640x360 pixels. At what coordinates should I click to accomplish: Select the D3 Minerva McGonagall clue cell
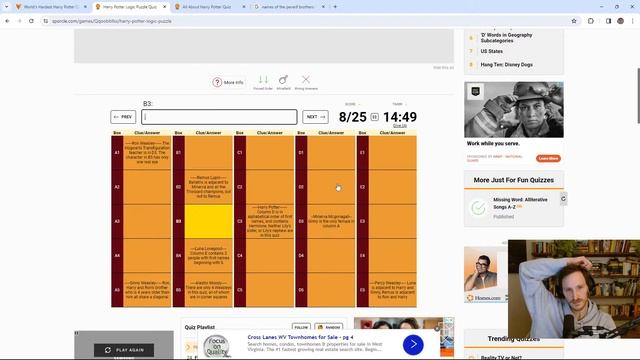tap(331, 221)
